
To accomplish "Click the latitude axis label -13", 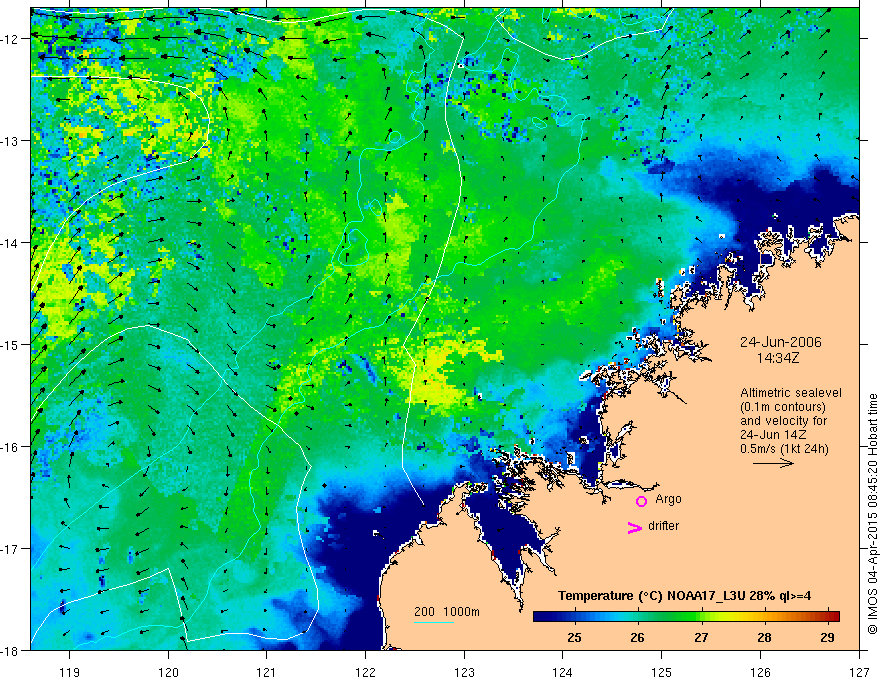I will click(11, 141).
